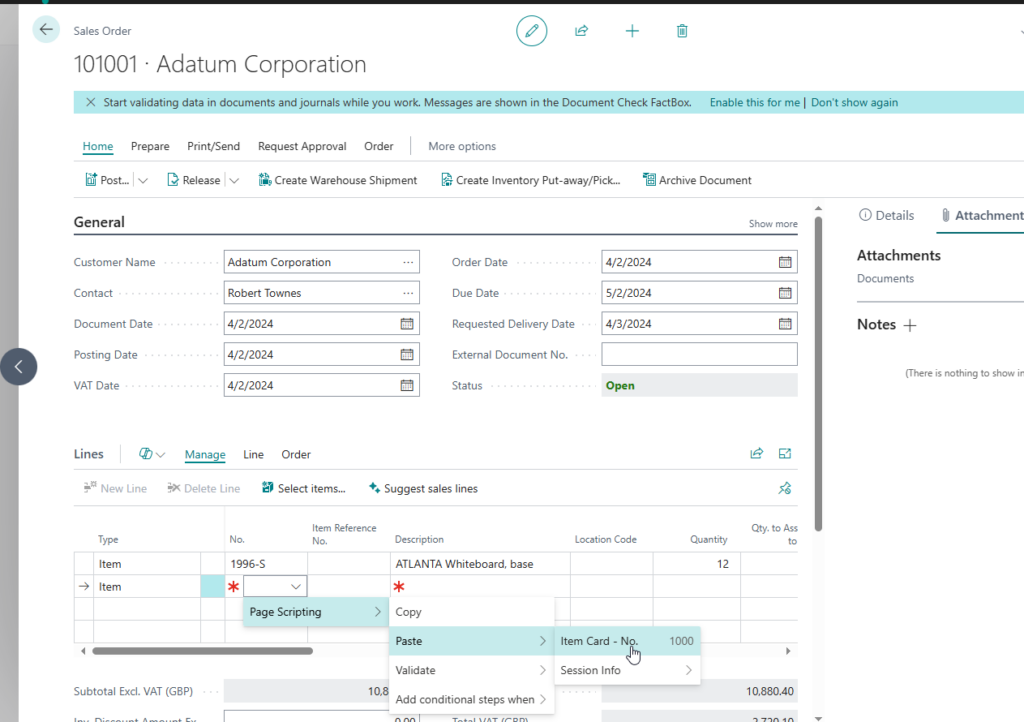1024x722 pixels.
Task: Open Requested Delivery Date calendar picker
Action: click(785, 324)
